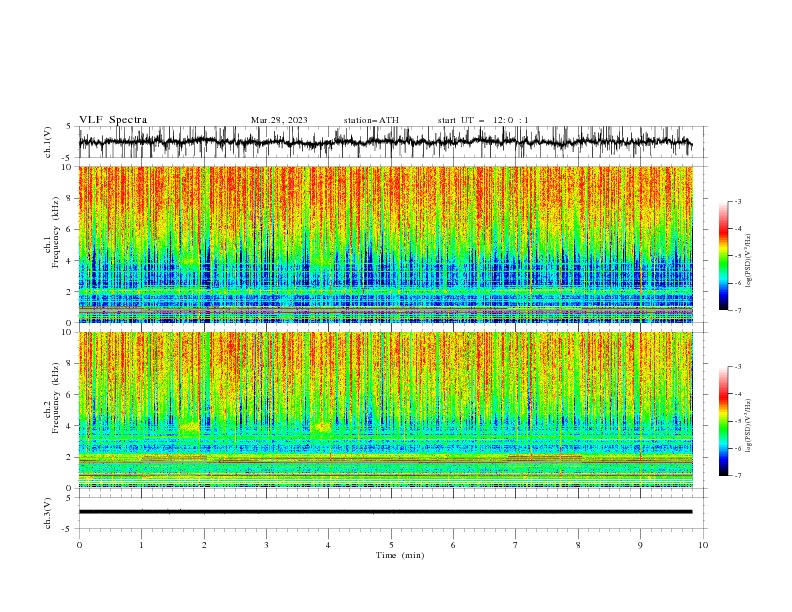Click time axis tick label "9"
The height and width of the screenshot is (612, 792).
coord(640,545)
